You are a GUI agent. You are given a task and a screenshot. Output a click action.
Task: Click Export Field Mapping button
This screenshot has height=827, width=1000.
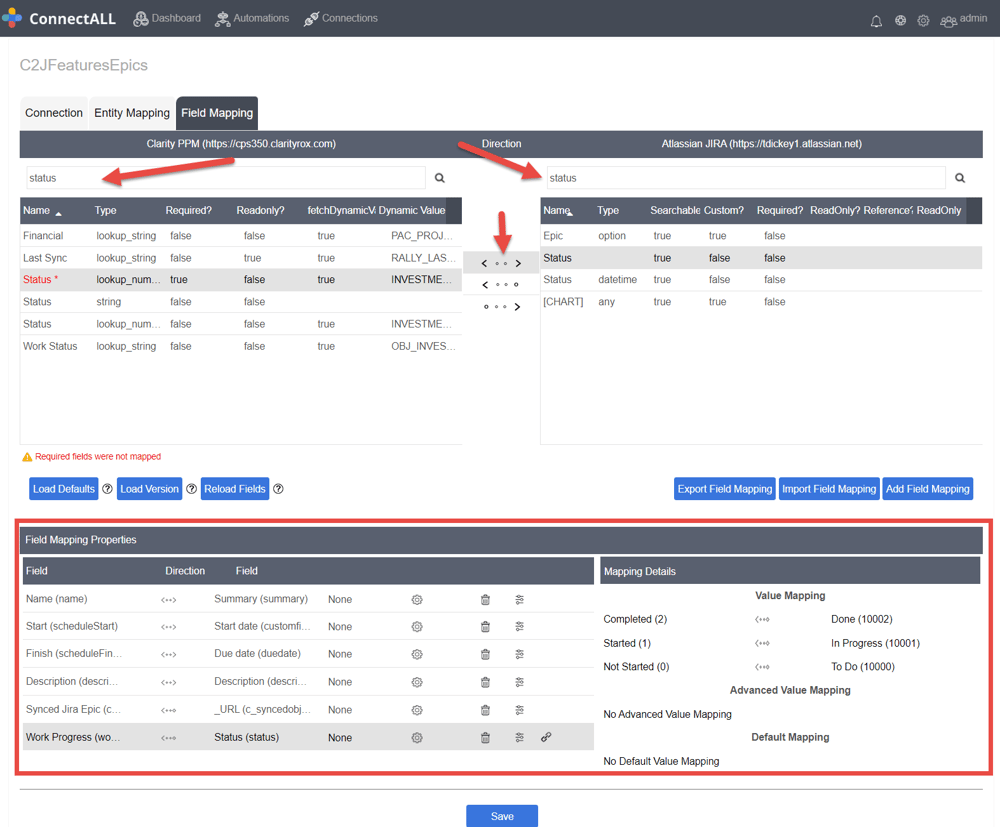[x=724, y=489]
